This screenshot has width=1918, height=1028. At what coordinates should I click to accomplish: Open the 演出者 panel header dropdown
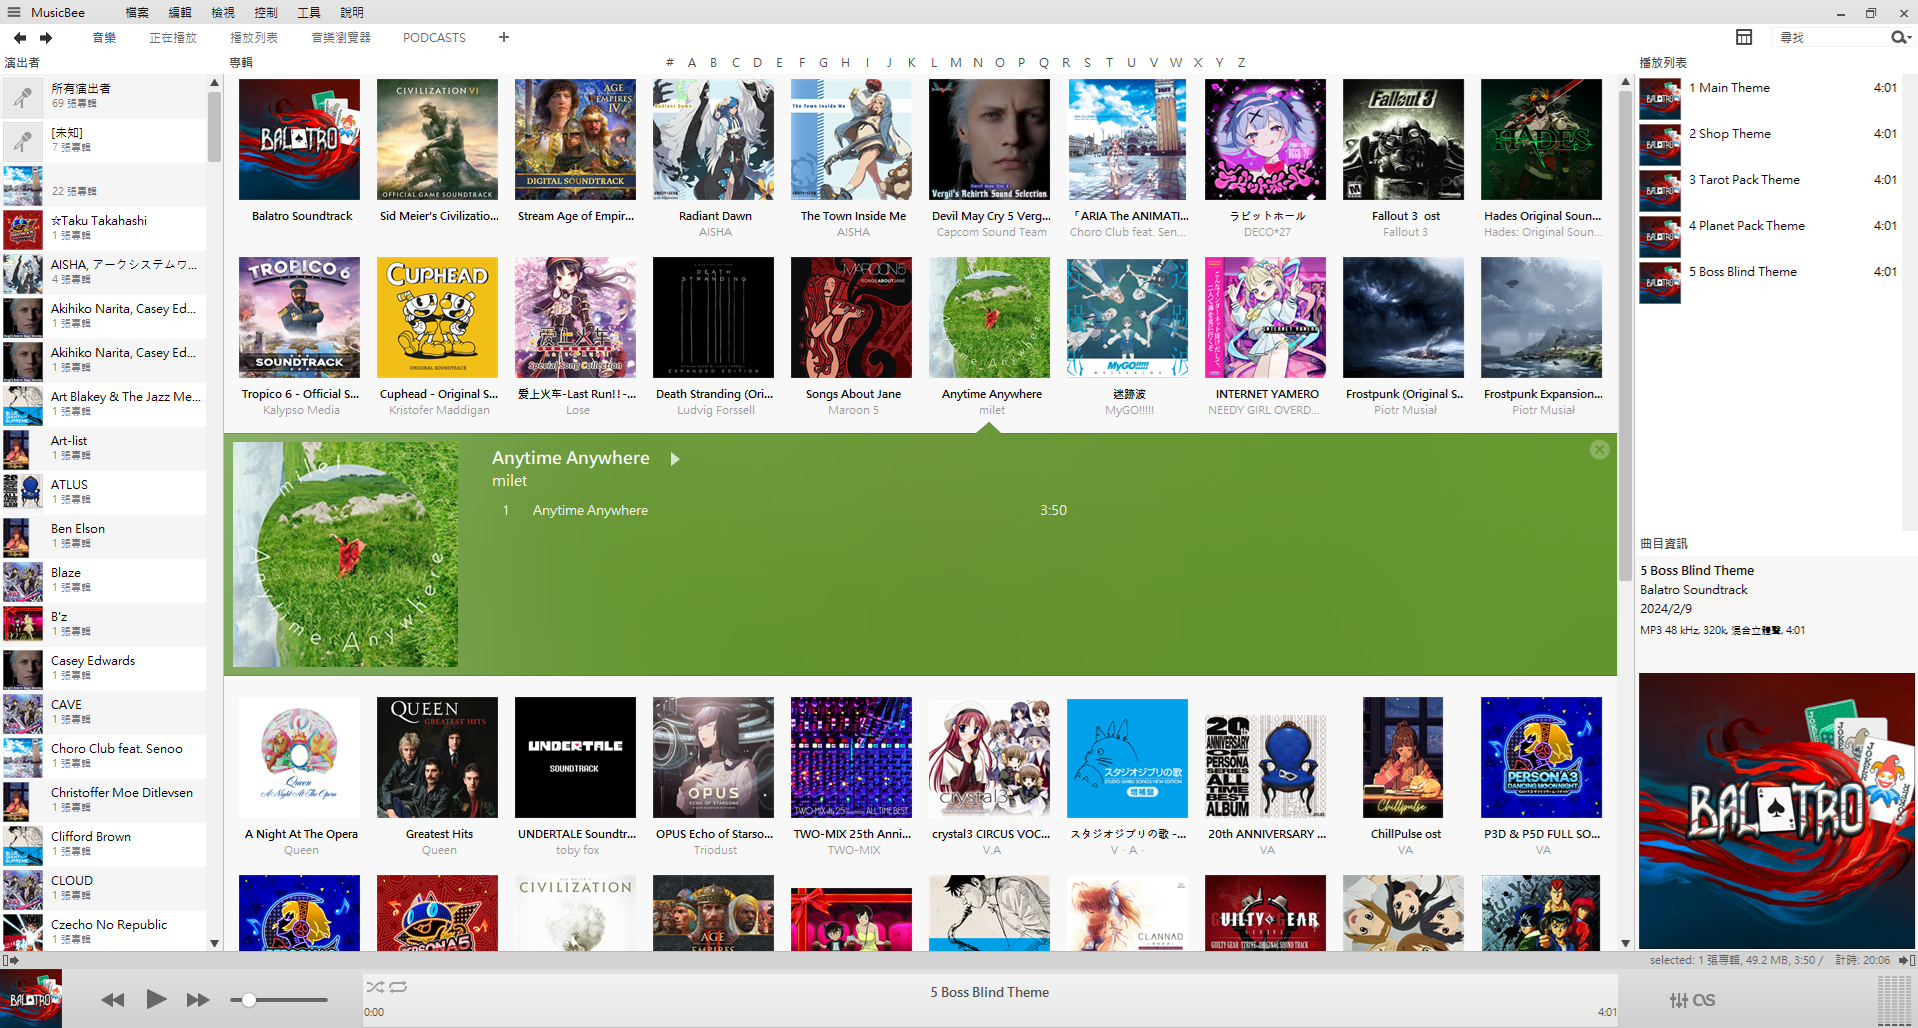pyautogui.click(x=22, y=62)
